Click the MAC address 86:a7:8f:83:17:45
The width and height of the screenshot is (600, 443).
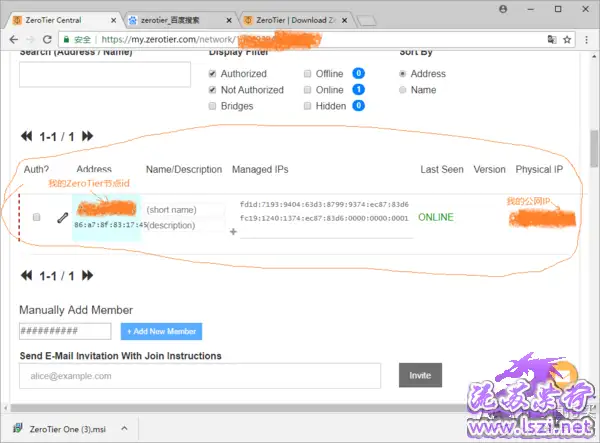111,225
